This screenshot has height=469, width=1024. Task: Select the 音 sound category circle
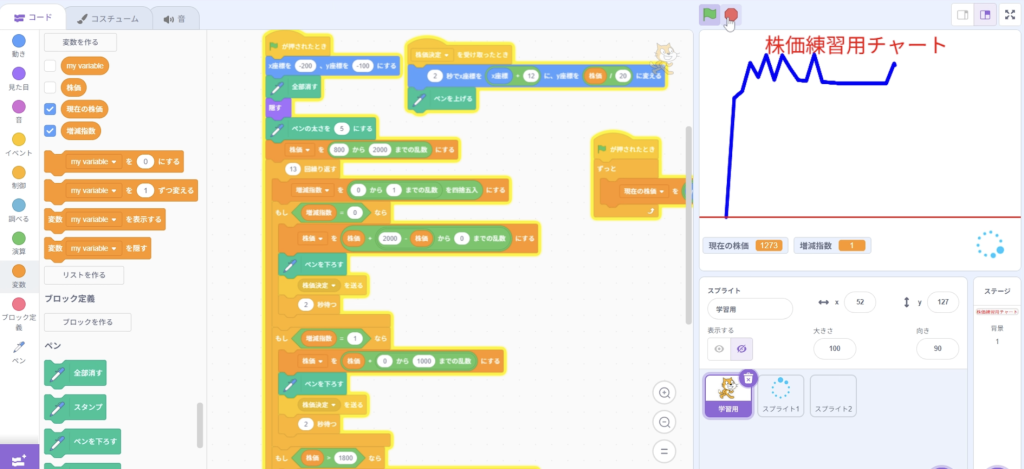(x=19, y=111)
